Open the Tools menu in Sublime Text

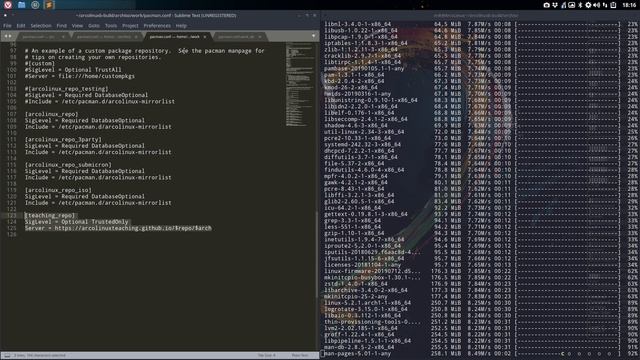point(111,26)
